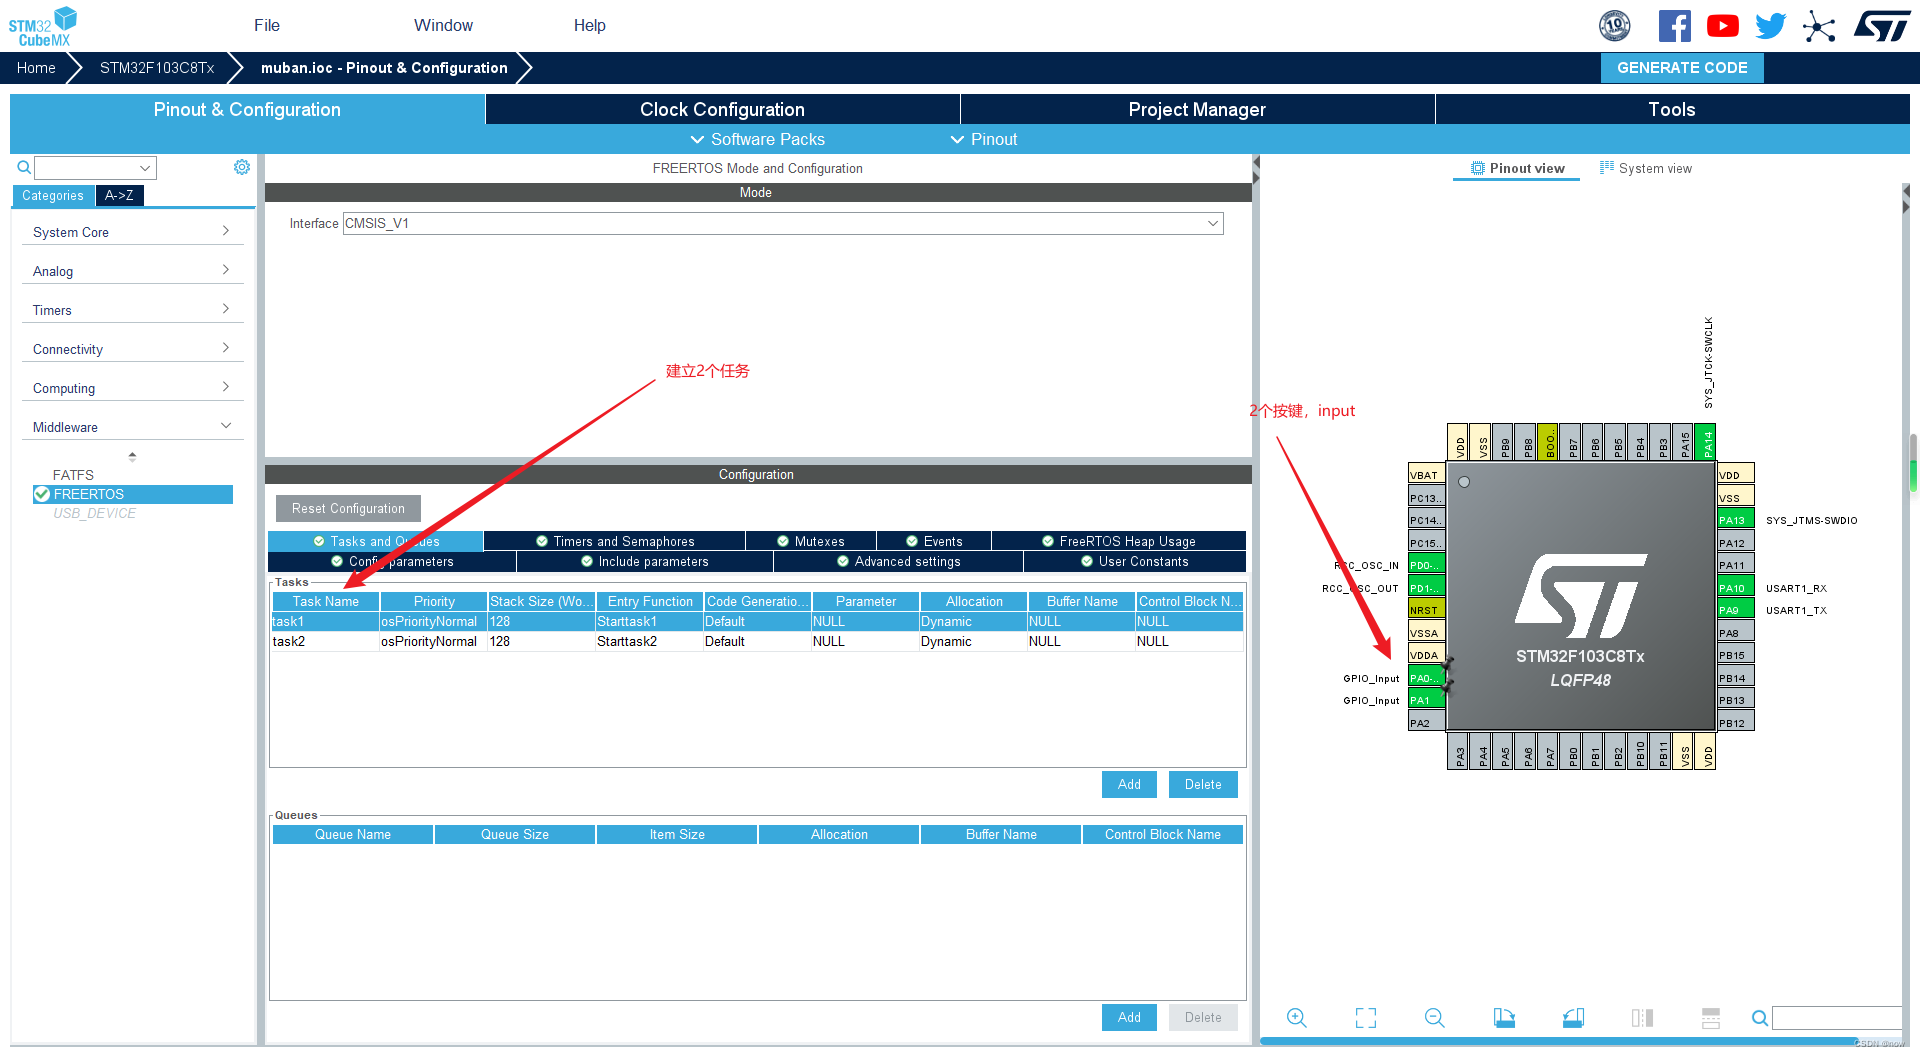This screenshot has width=1920, height=1057.
Task: Switch to Clock Configuration tab
Action: pos(722,109)
